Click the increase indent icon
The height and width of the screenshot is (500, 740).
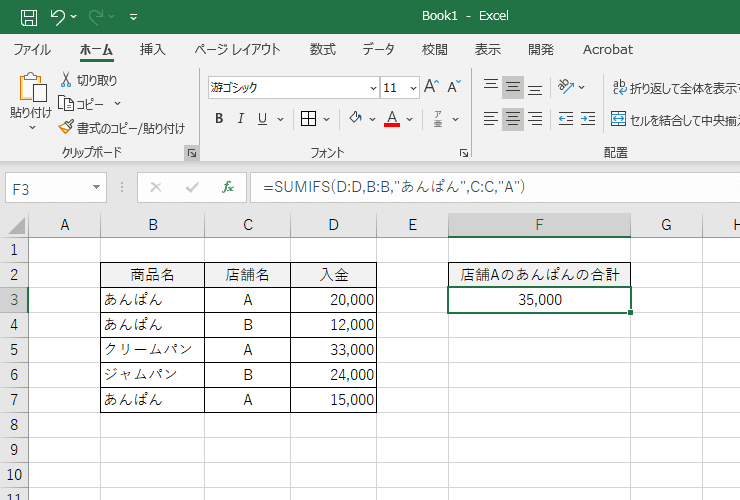[x=588, y=119]
